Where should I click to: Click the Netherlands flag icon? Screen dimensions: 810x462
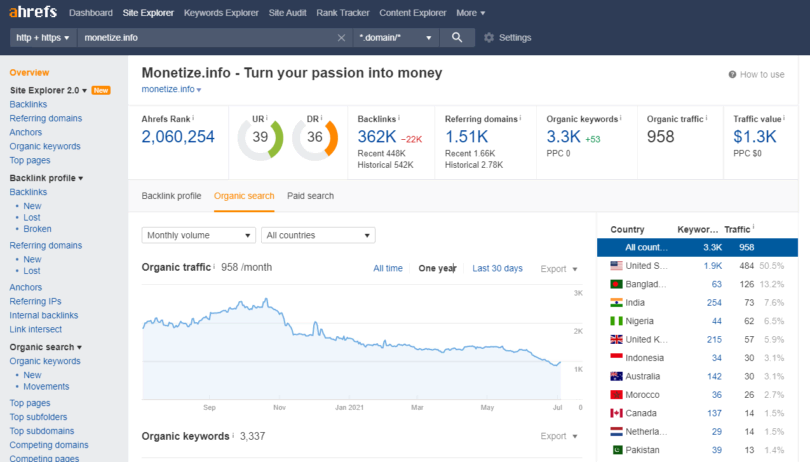pyautogui.click(x=616, y=432)
